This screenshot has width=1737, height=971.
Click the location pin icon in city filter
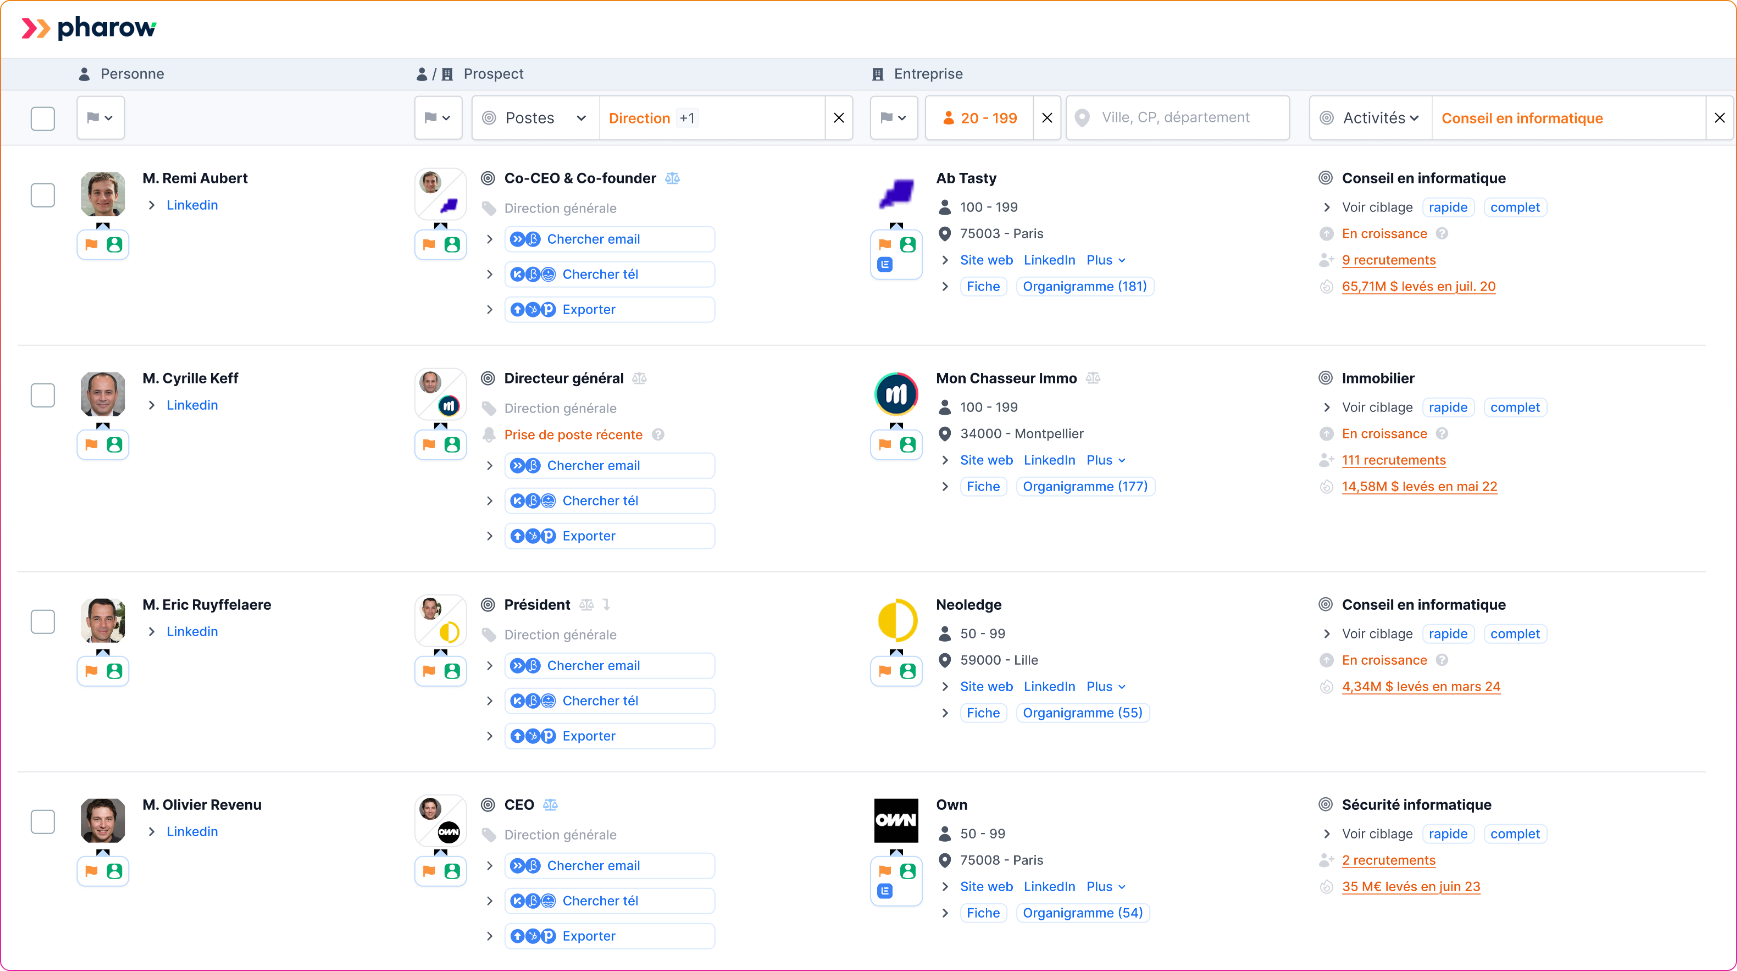tap(1082, 118)
